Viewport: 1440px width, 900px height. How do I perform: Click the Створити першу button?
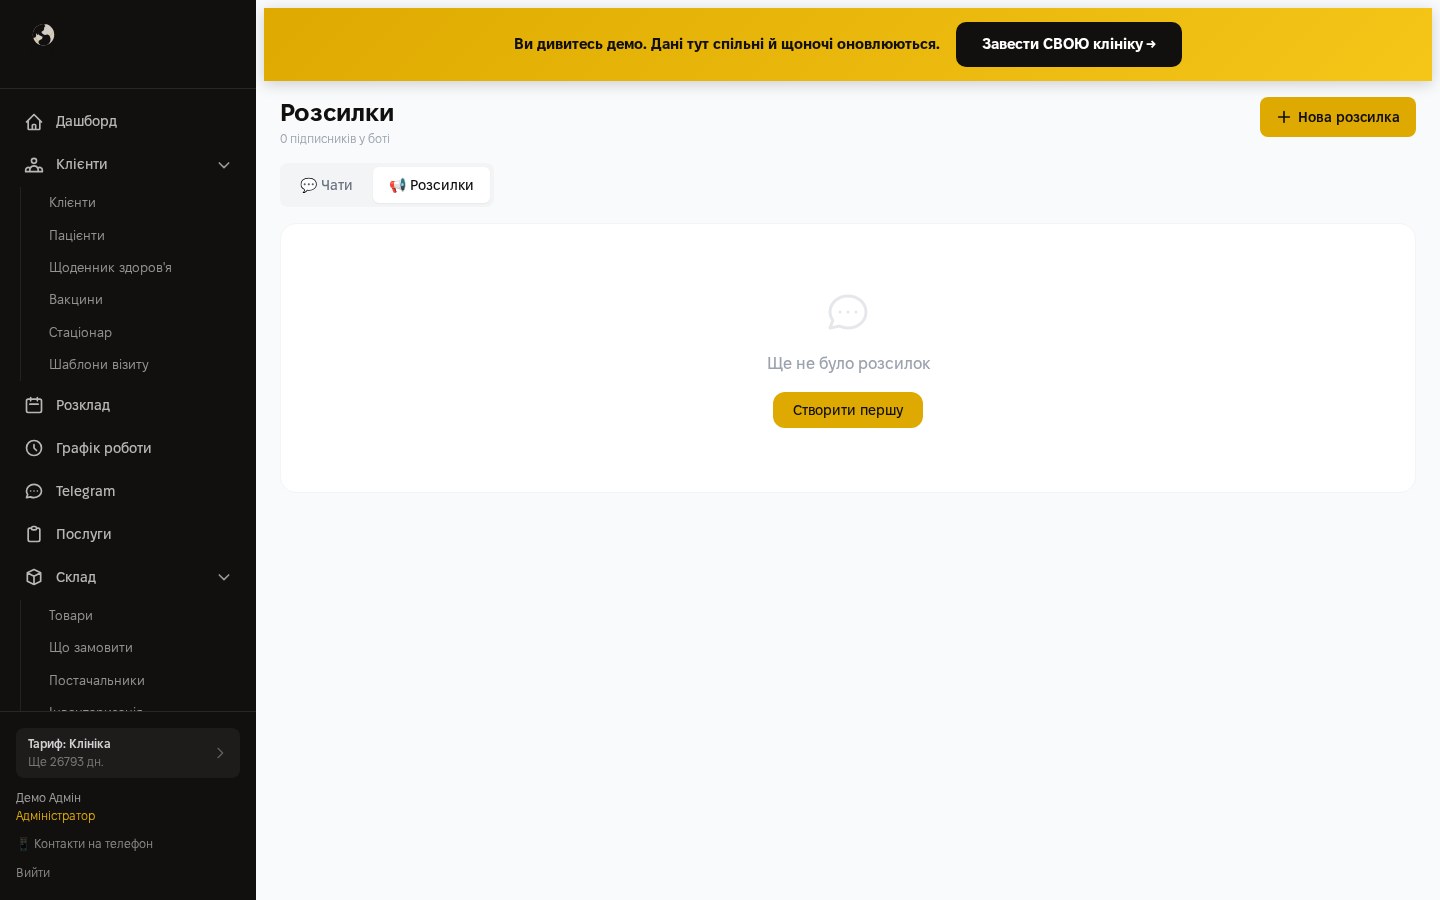848,410
